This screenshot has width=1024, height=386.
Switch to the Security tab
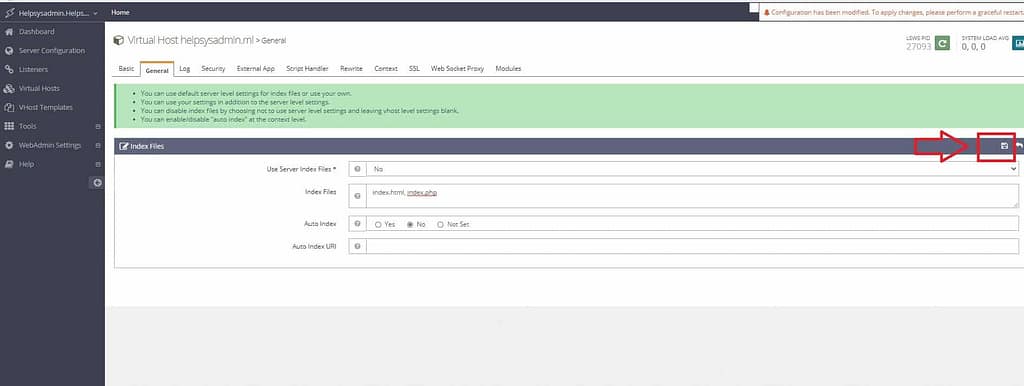coord(213,69)
